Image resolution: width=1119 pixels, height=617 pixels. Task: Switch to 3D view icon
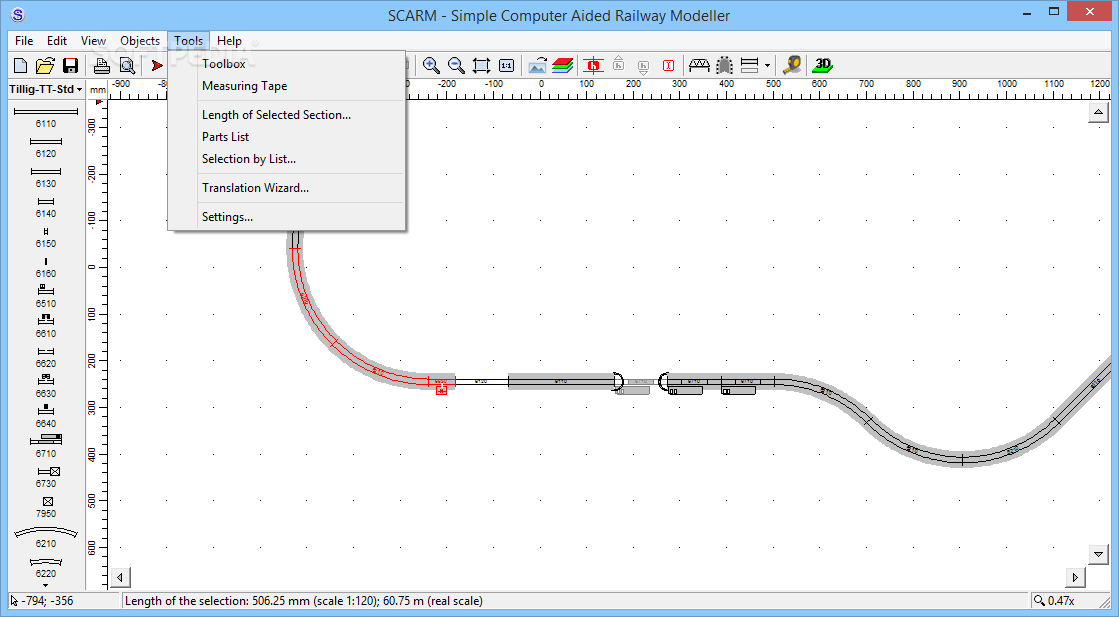pyautogui.click(x=823, y=66)
